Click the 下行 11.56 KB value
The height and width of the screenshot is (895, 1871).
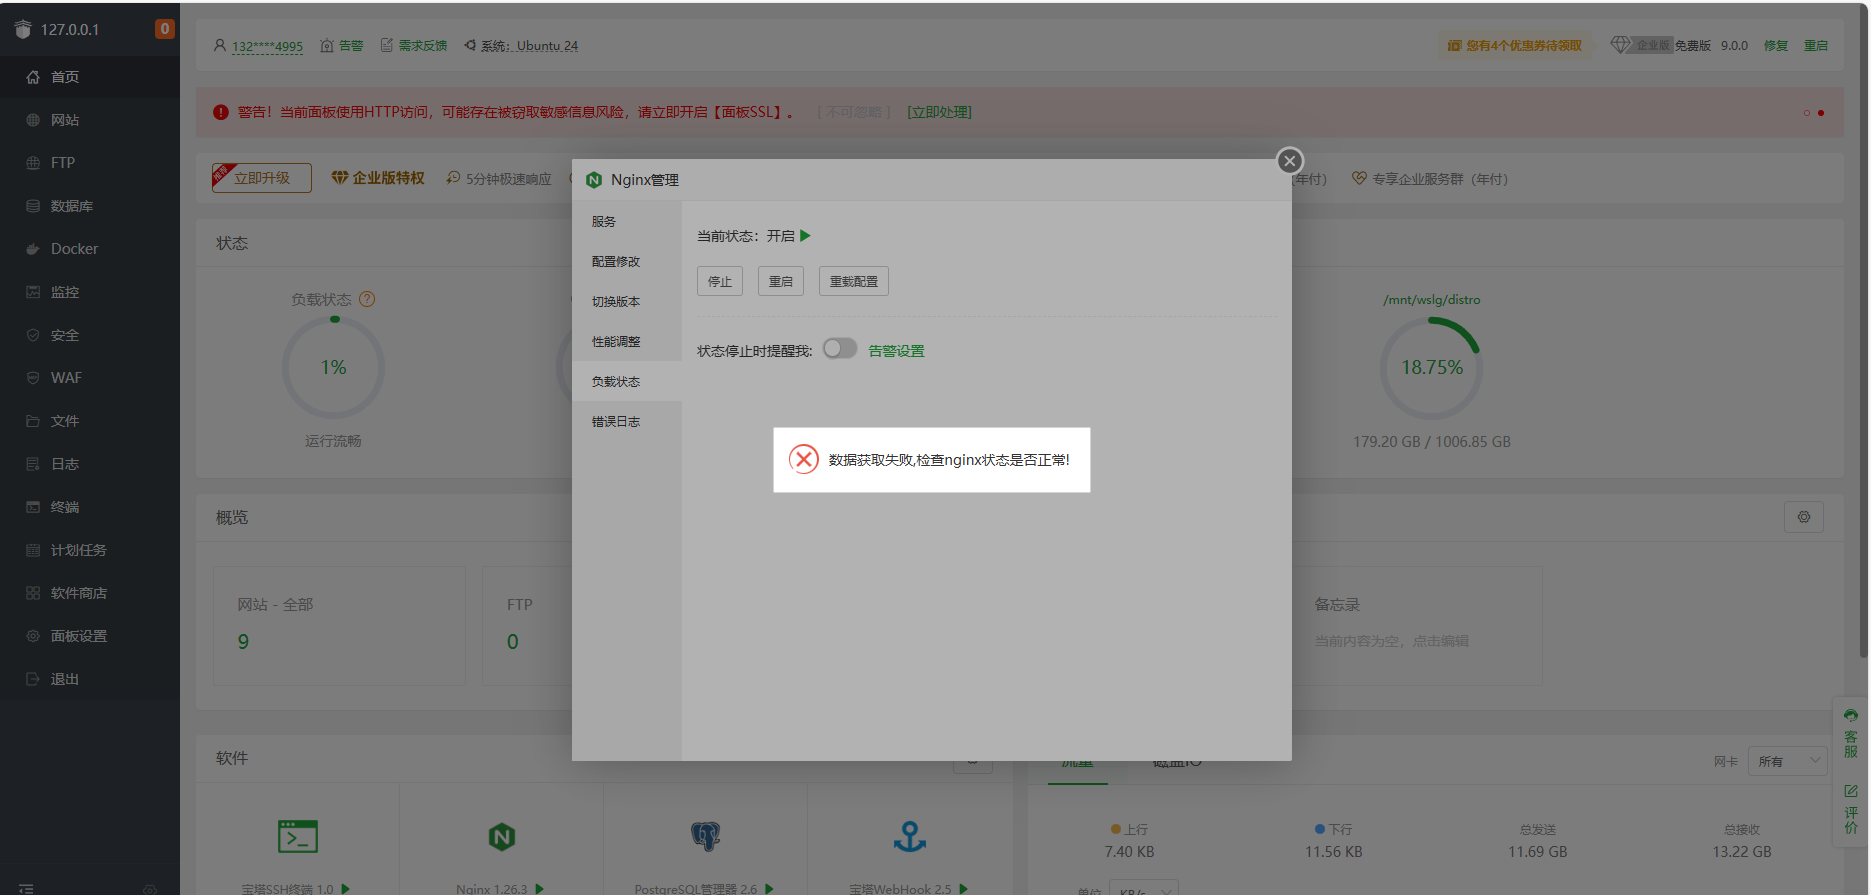coord(1334,852)
